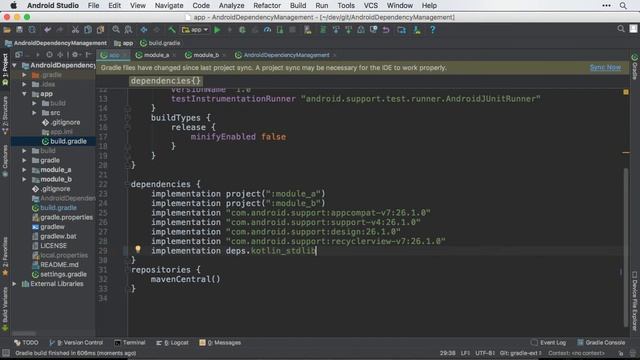
Task: Toggle Build Variants side panel button
Action: pyautogui.click(x=5, y=309)
